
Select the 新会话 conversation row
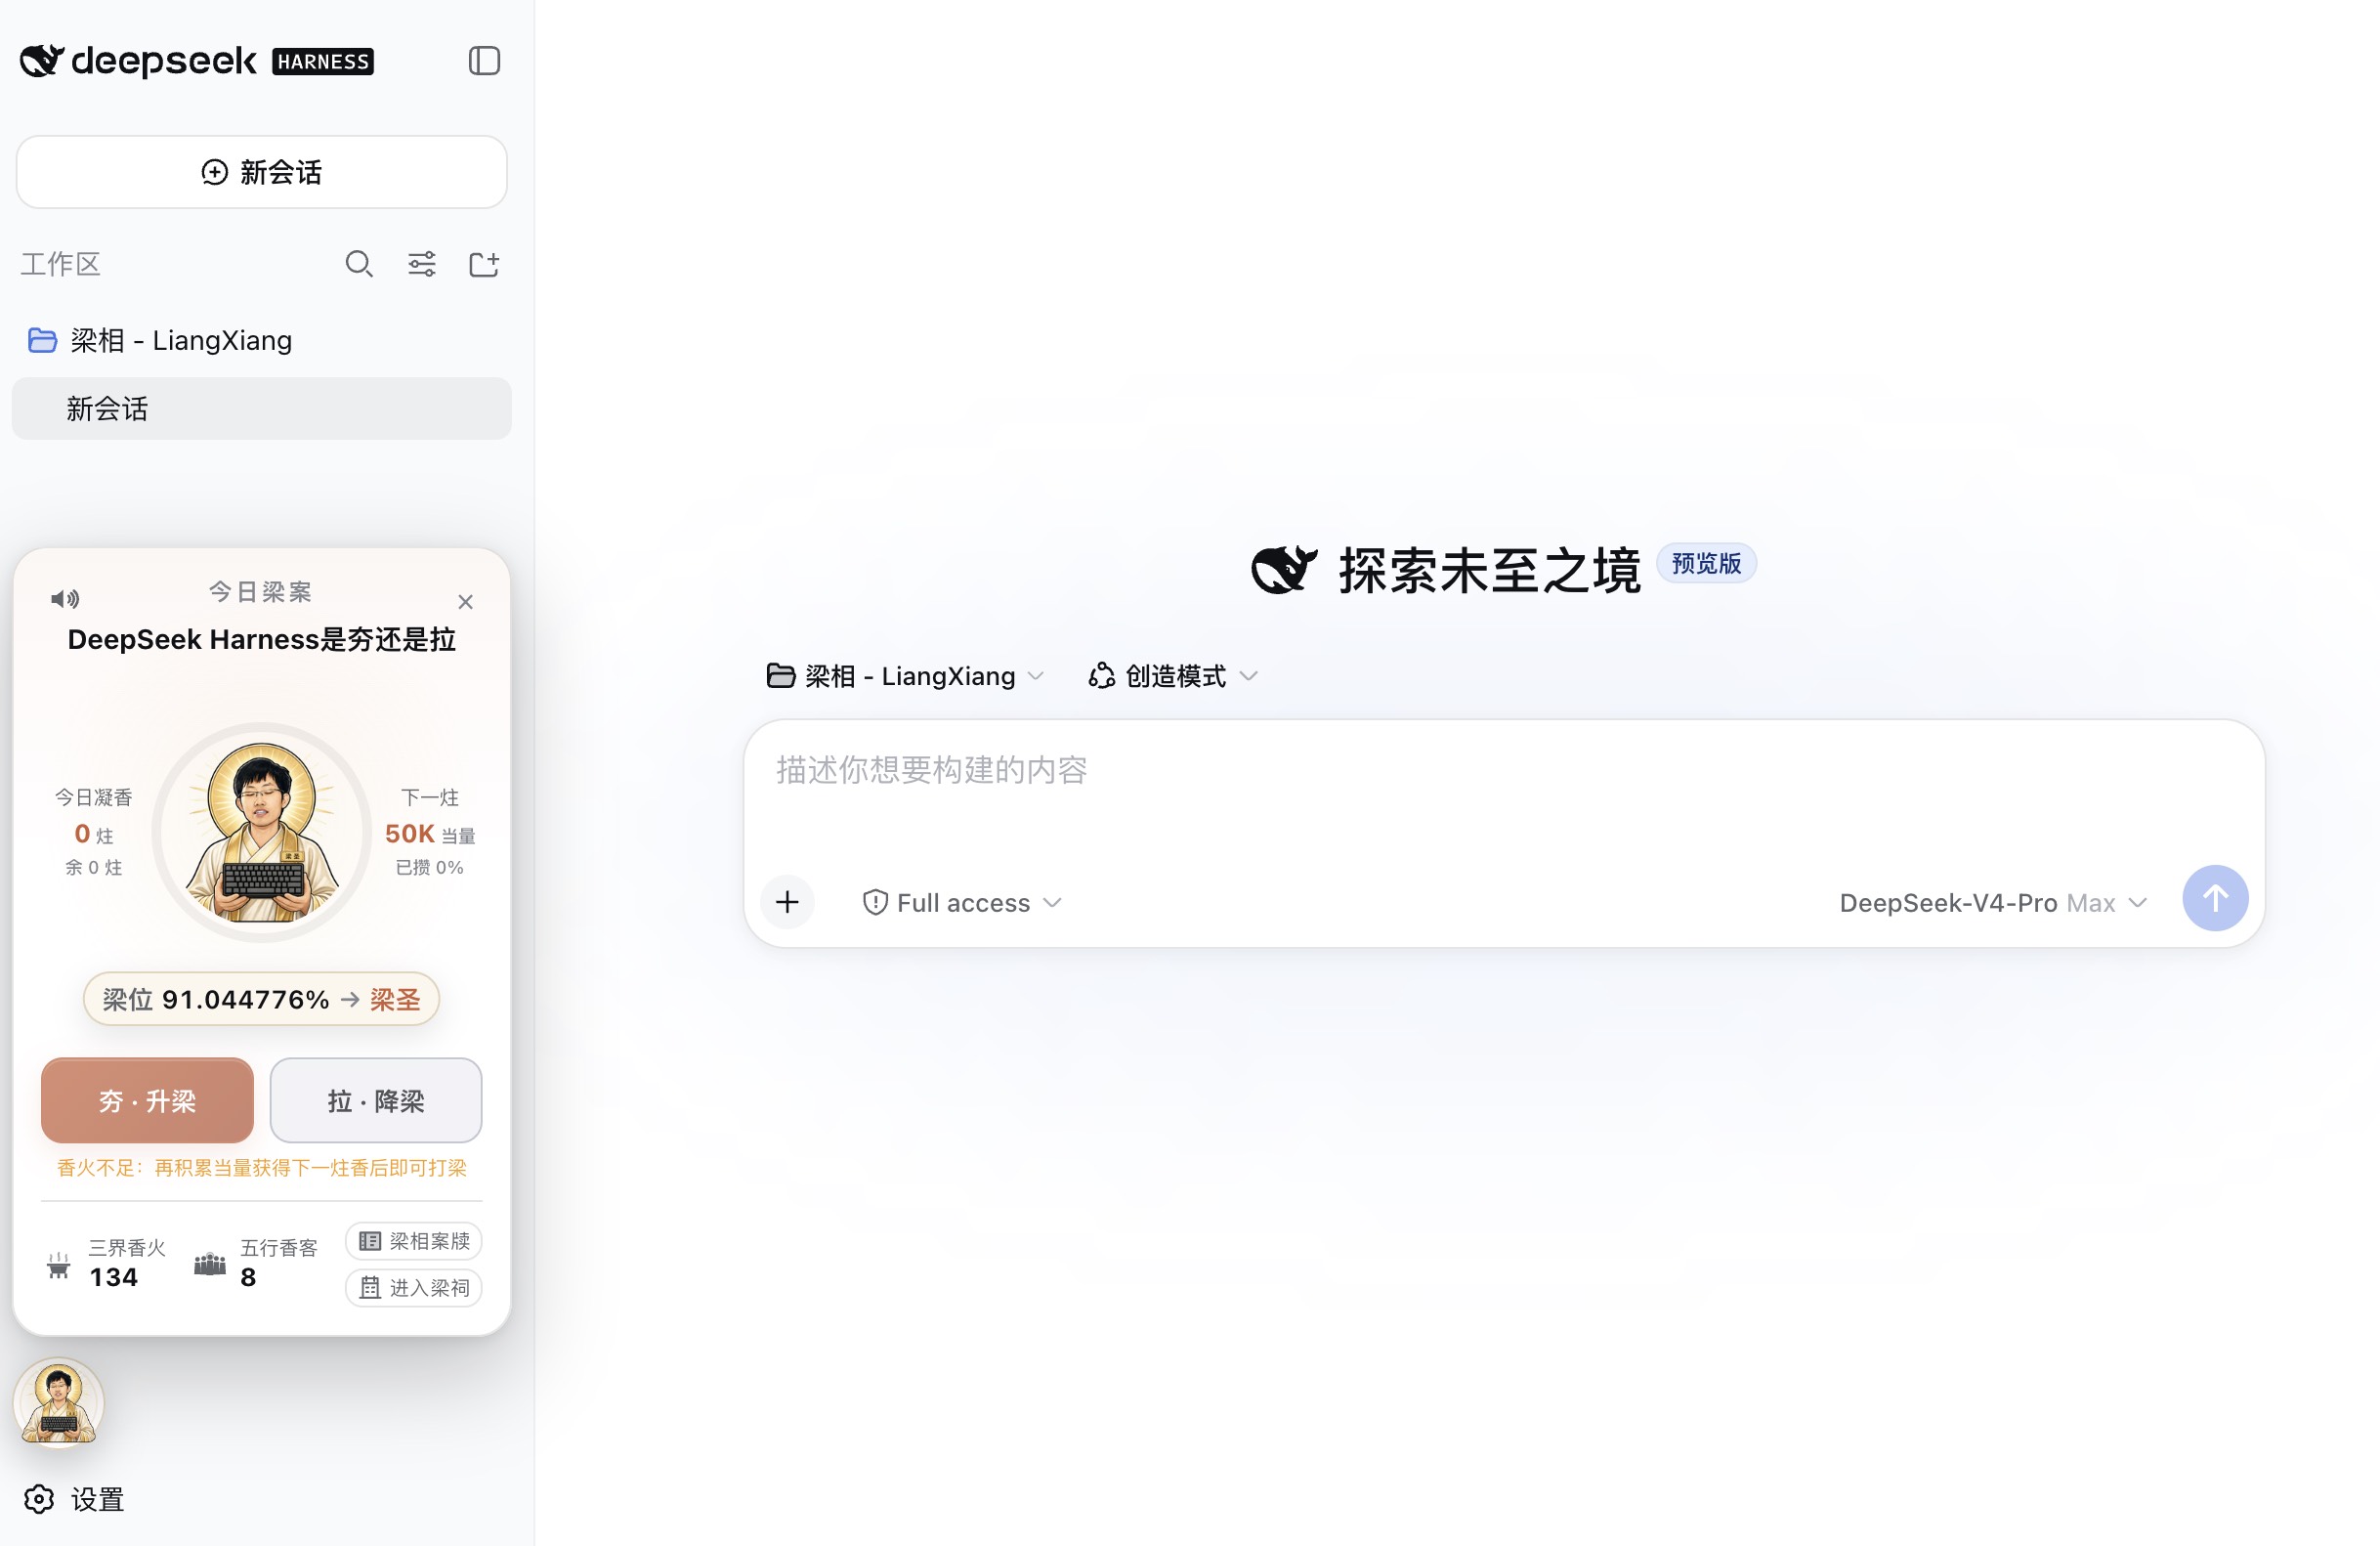pos(261,409)
